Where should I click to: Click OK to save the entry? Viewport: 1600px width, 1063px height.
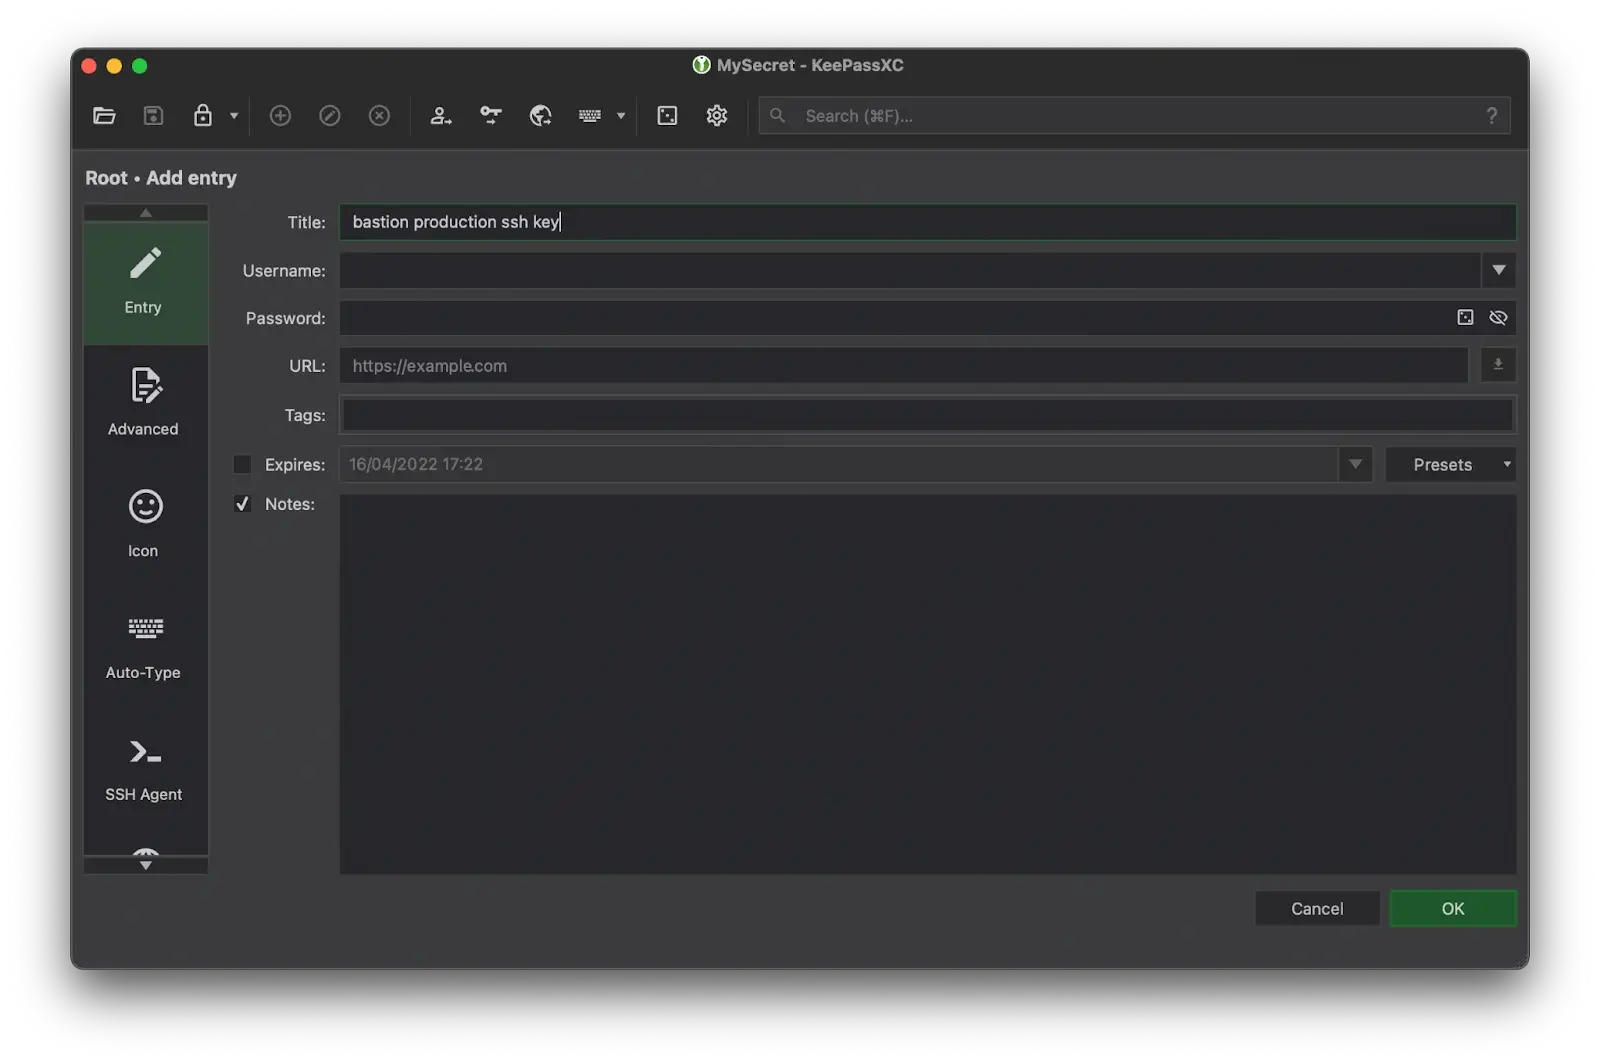1452,908
